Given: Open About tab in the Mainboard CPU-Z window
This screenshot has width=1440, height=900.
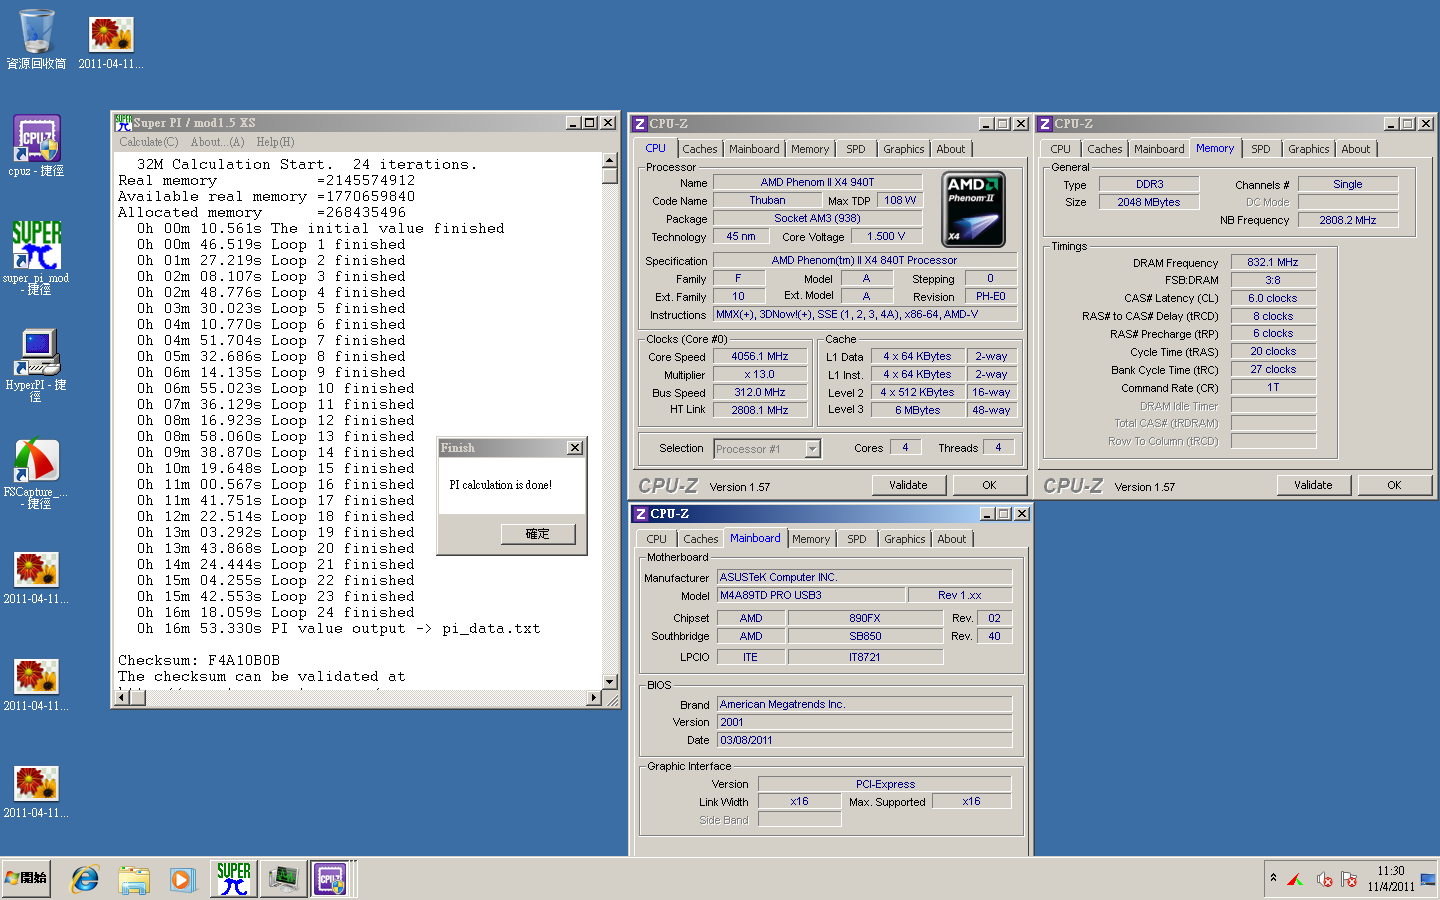Looking at the screenshot, I should point(952,539).
